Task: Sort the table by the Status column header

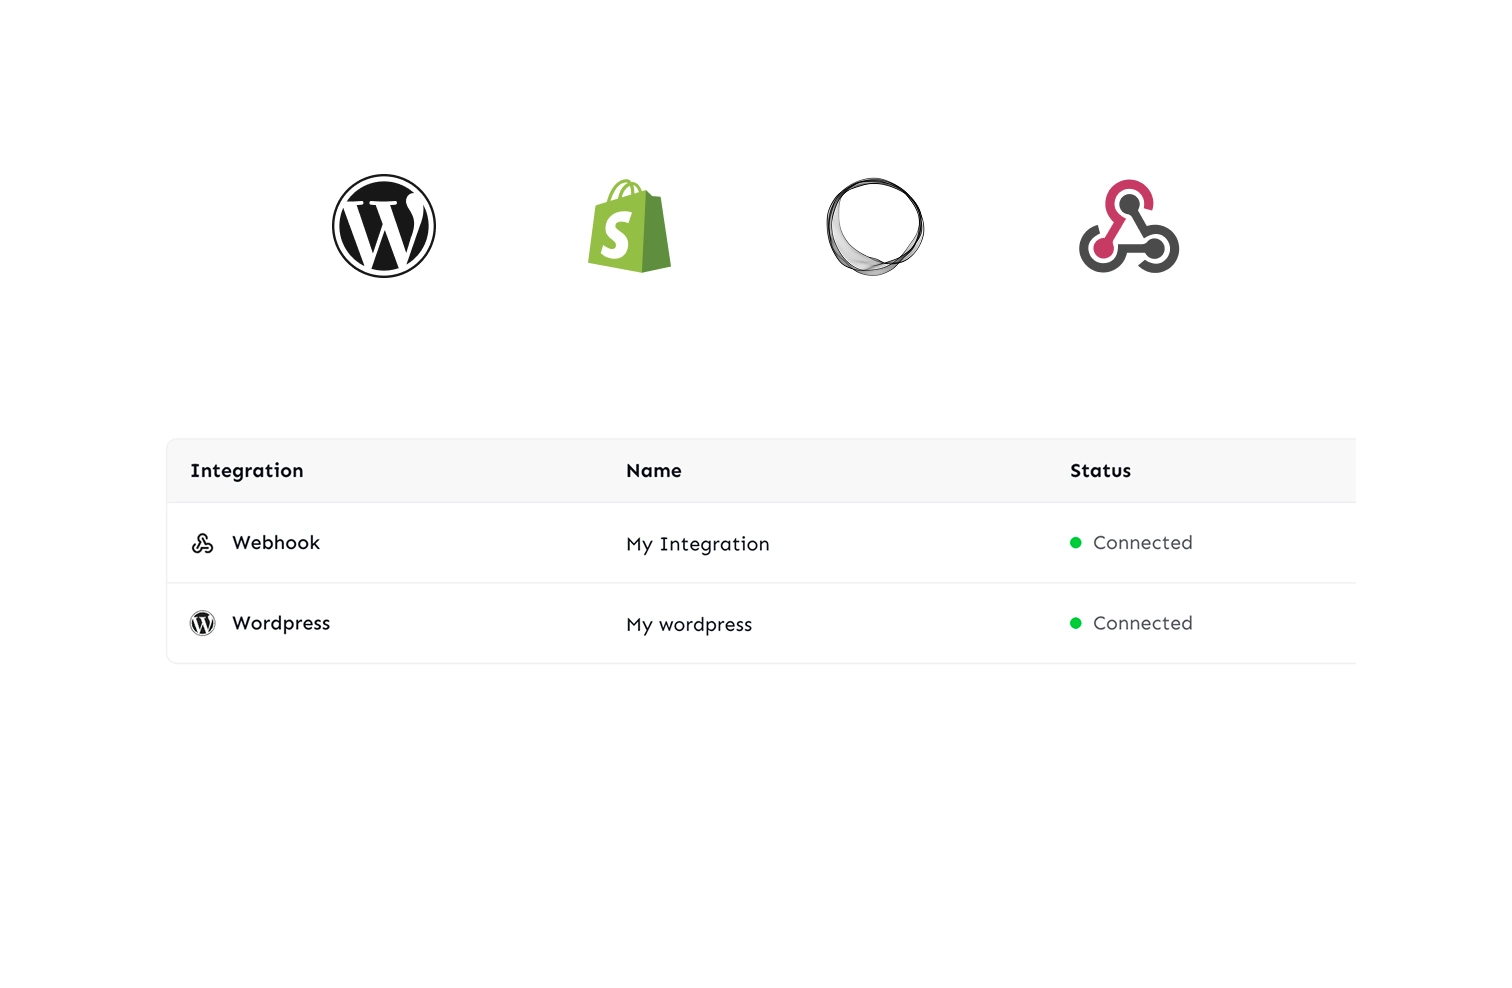Action: pos(1100,470)
